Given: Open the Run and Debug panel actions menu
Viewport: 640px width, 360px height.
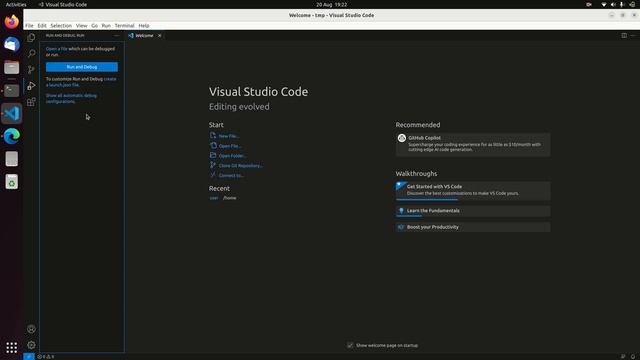Looking at the screenshot, I should 116,36.
